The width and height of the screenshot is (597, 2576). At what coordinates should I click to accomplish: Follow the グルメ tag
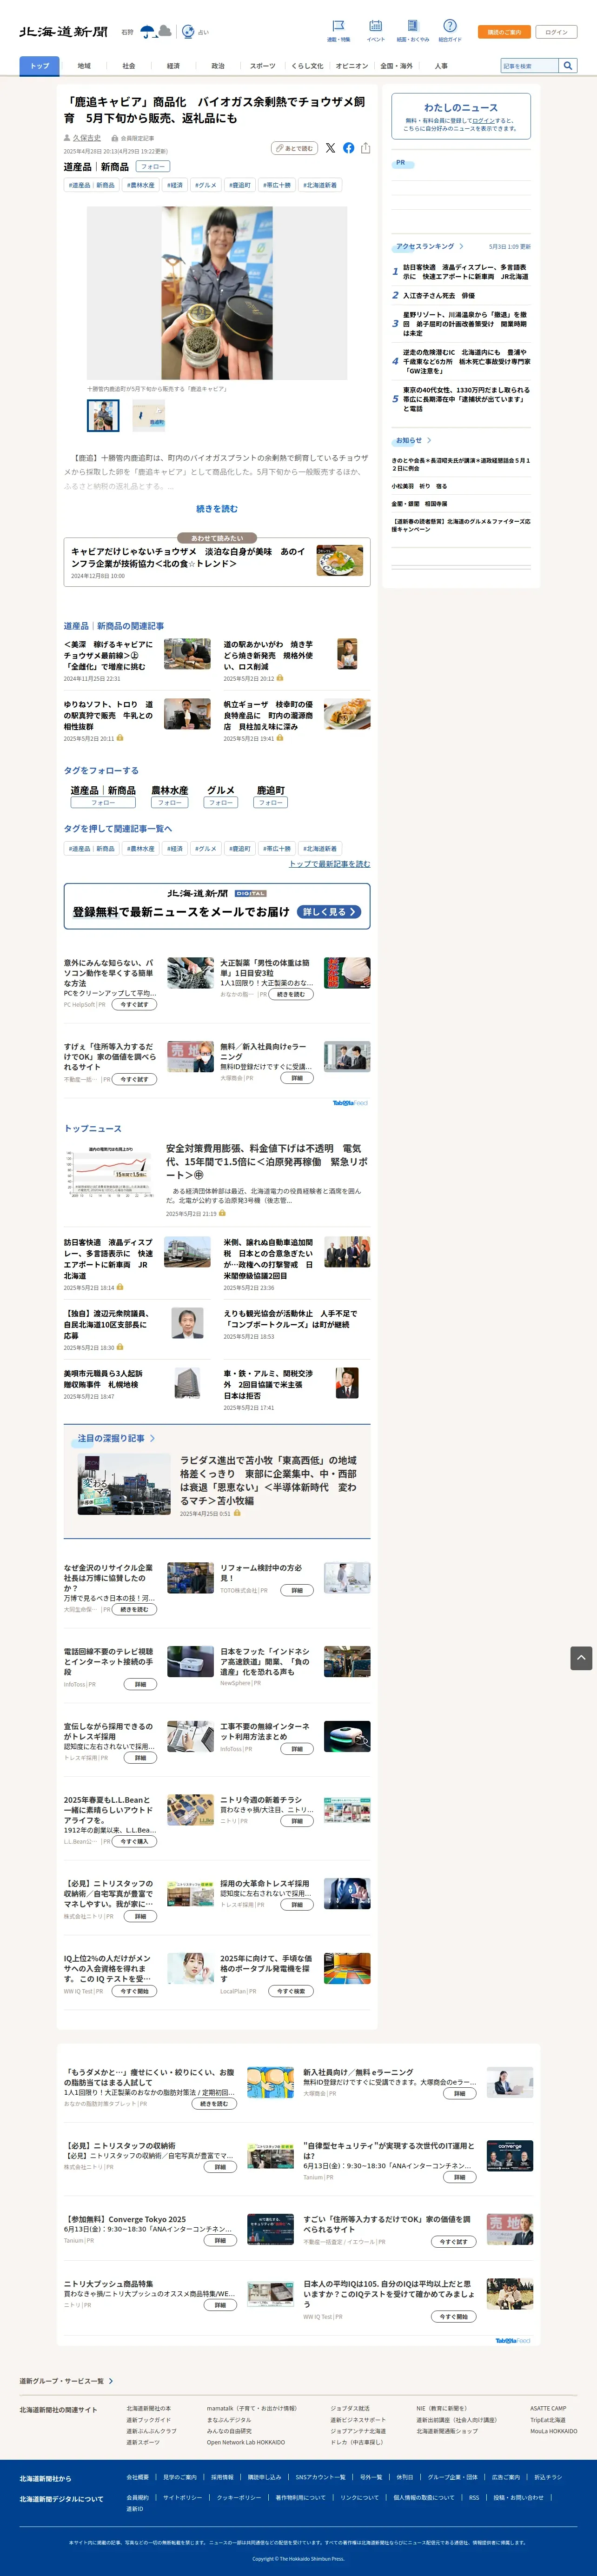coord(220,802)
